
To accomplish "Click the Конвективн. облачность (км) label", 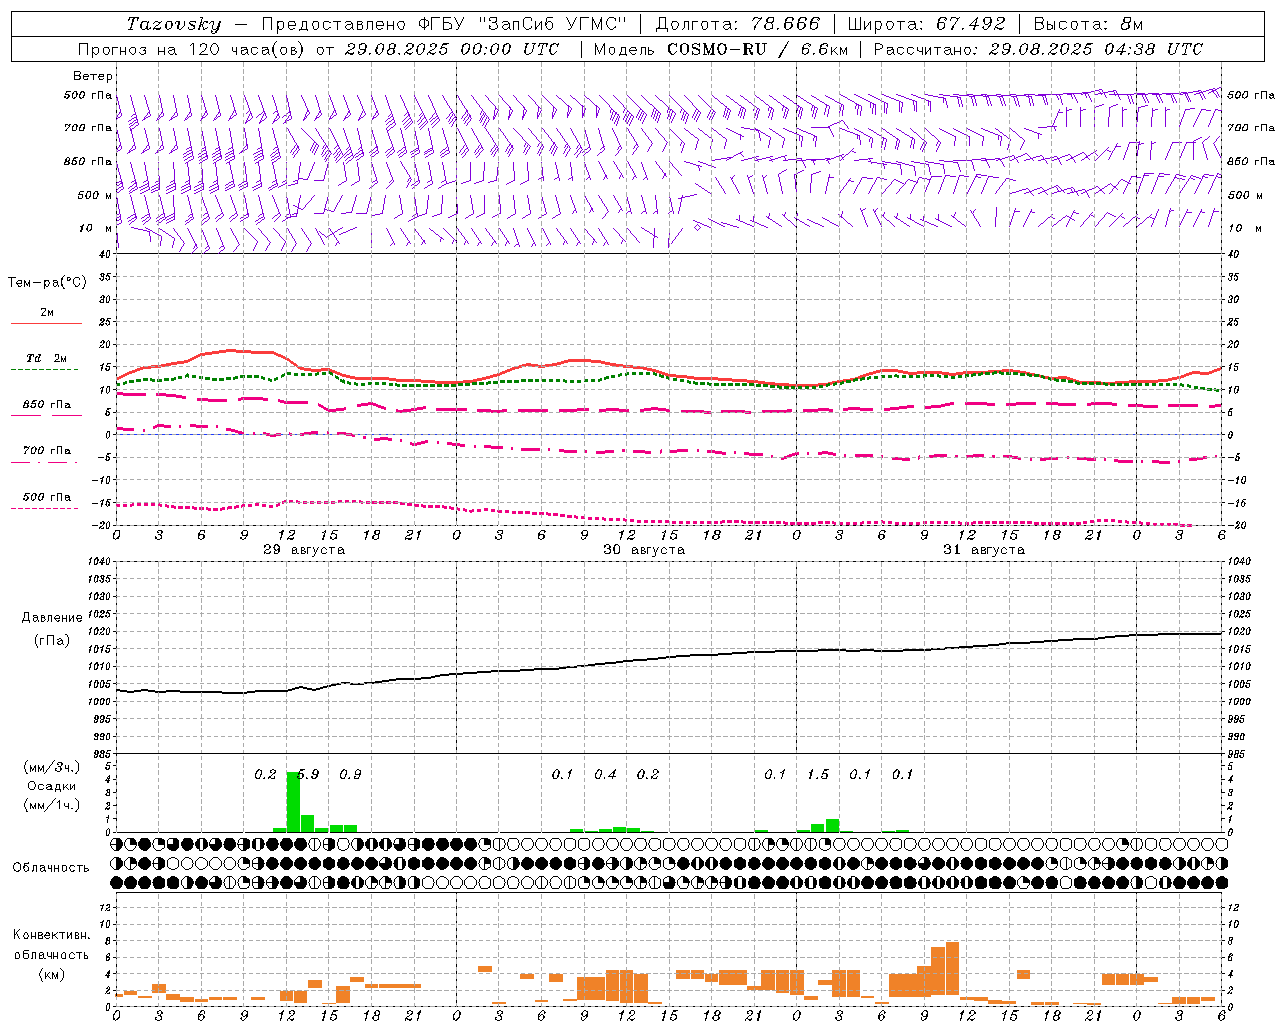I will [51, 954].
